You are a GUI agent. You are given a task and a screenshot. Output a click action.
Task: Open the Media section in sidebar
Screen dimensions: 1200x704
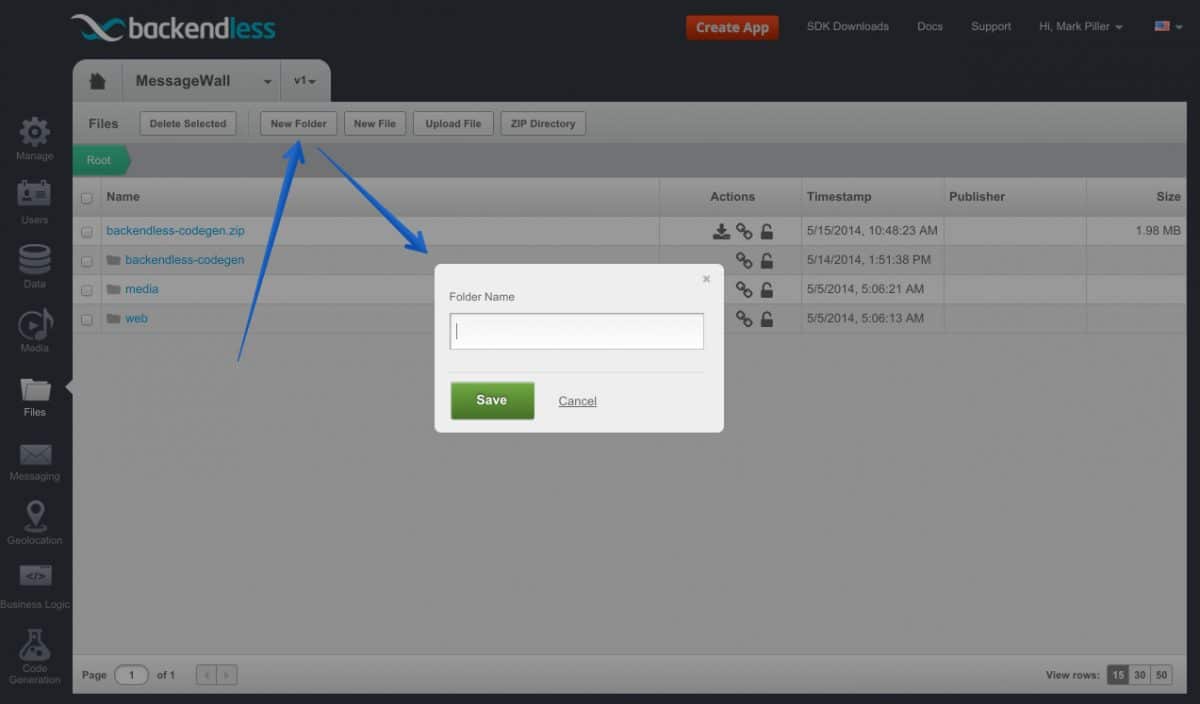(34, 330)
